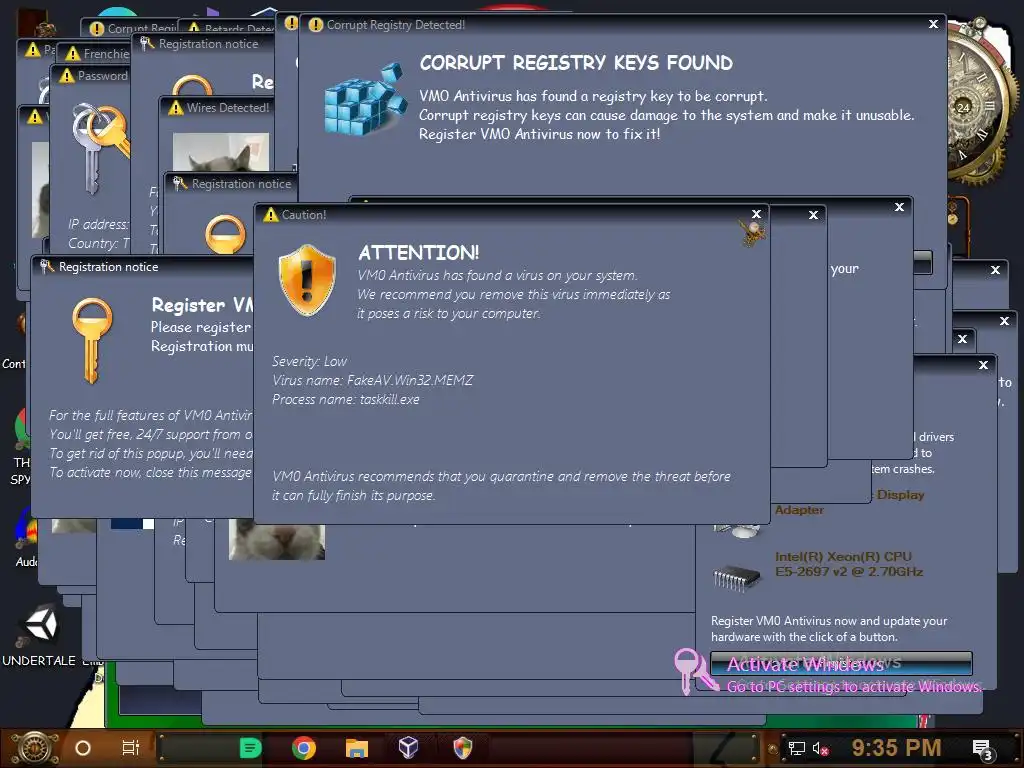
Task: Click the ATTENTION! heading
Action: click(x=419, y=253)
